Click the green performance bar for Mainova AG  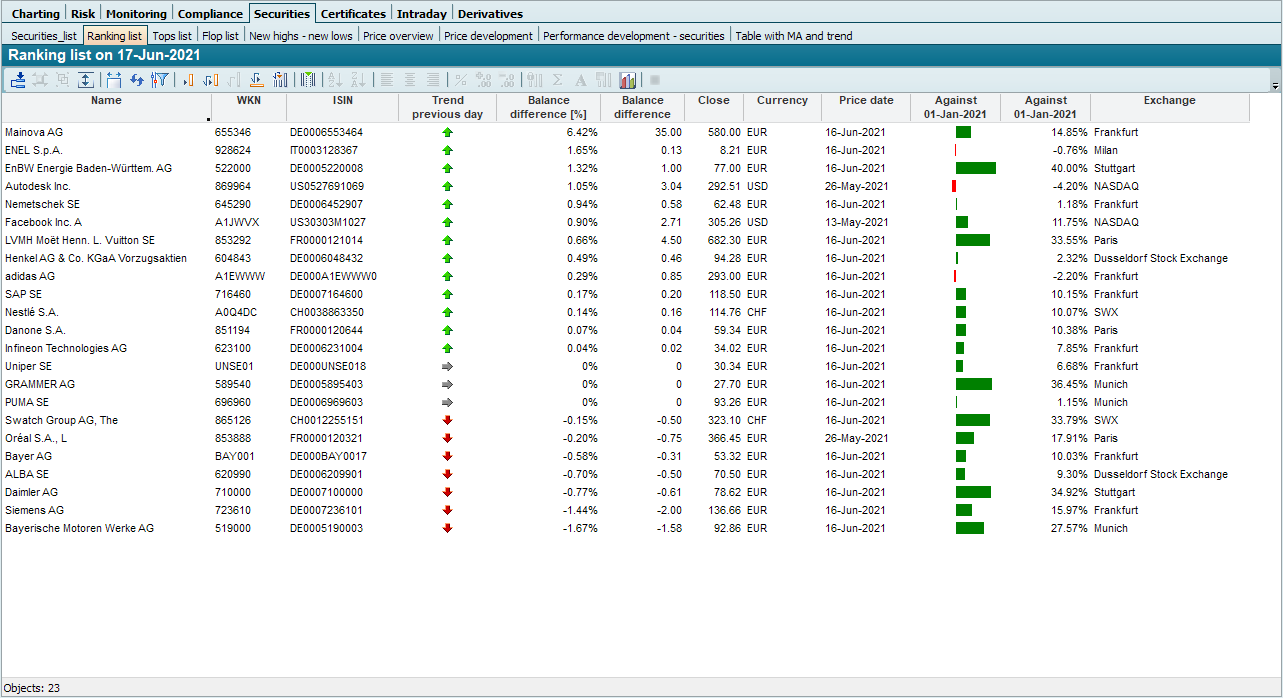pos(963,132)
